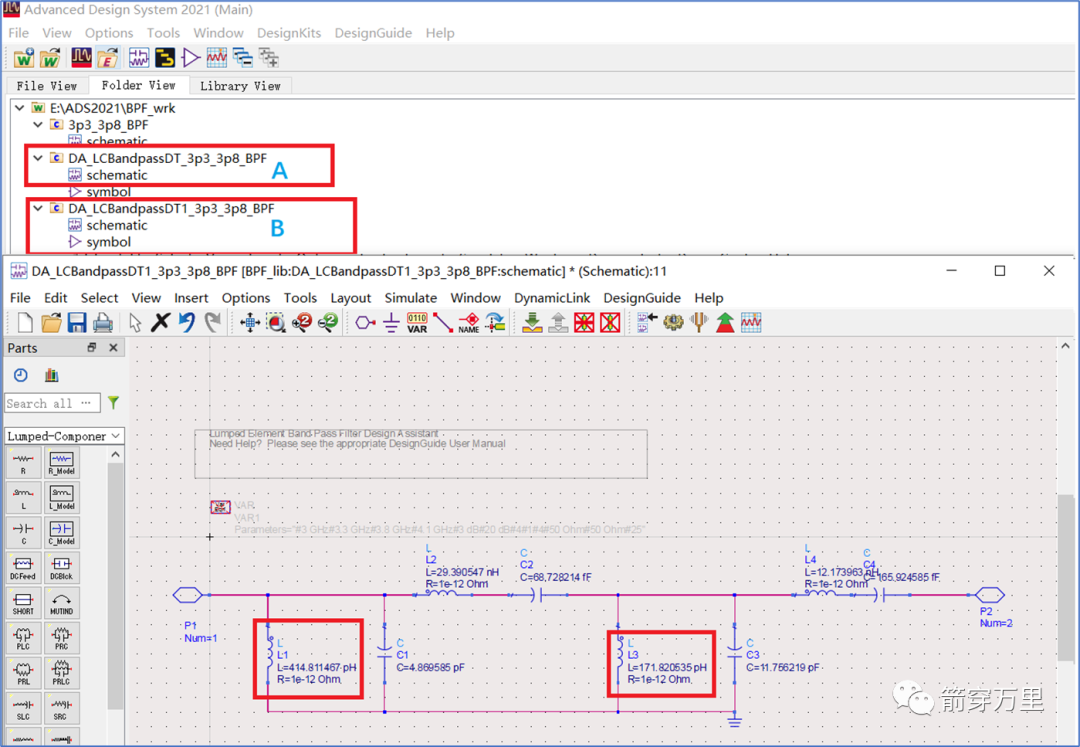The height and width of the screenshot is (747, 1080).
Task: Click the Simulate gear icon
Action: pos(673,322)
